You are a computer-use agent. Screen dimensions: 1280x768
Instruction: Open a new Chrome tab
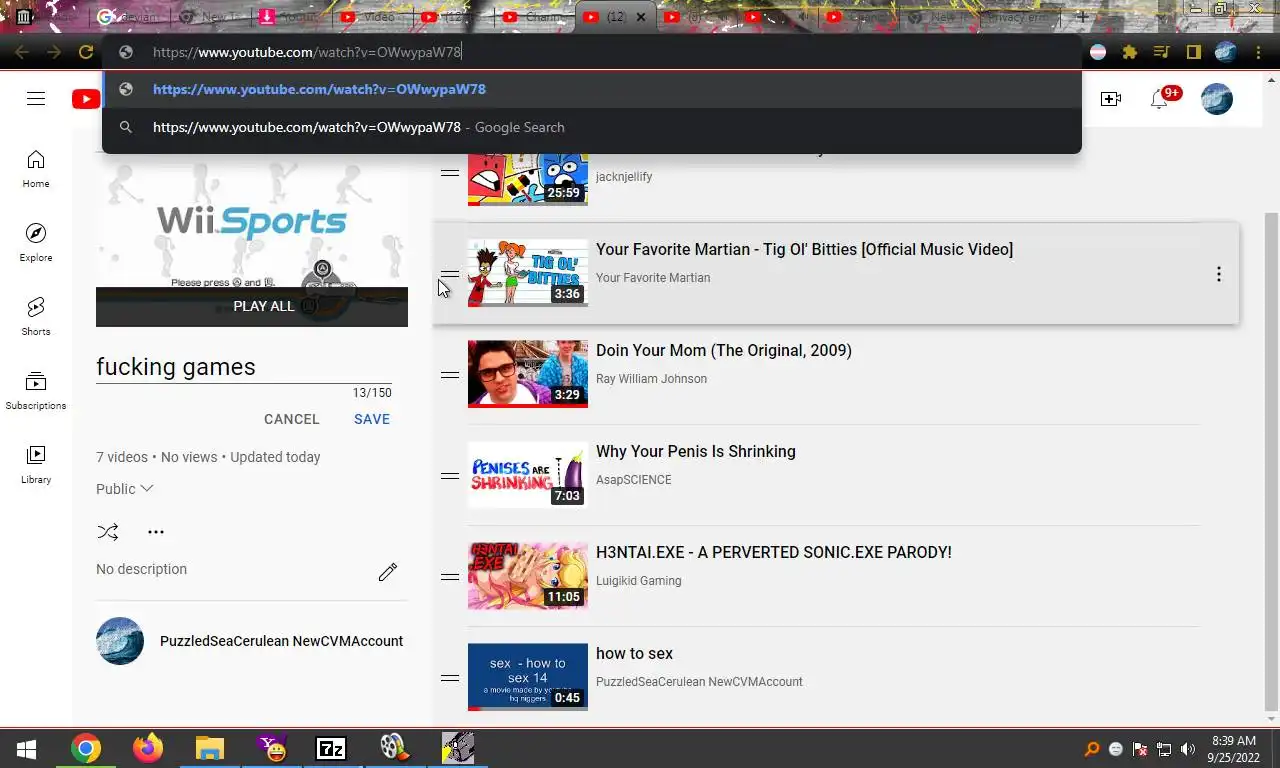pyautogui.click(x=1082, y=17)
